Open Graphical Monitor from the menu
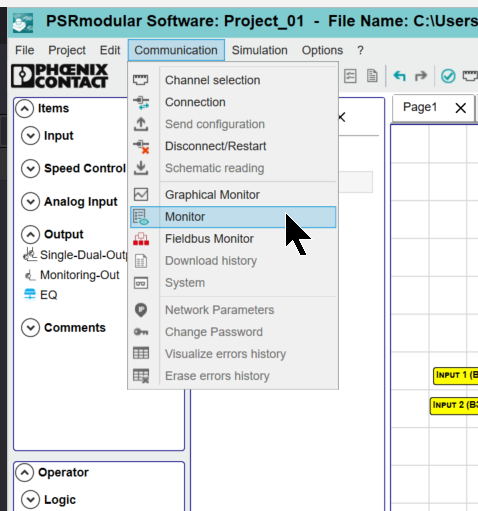Viewport: 478px width, 511px height. tap(233, 194)
